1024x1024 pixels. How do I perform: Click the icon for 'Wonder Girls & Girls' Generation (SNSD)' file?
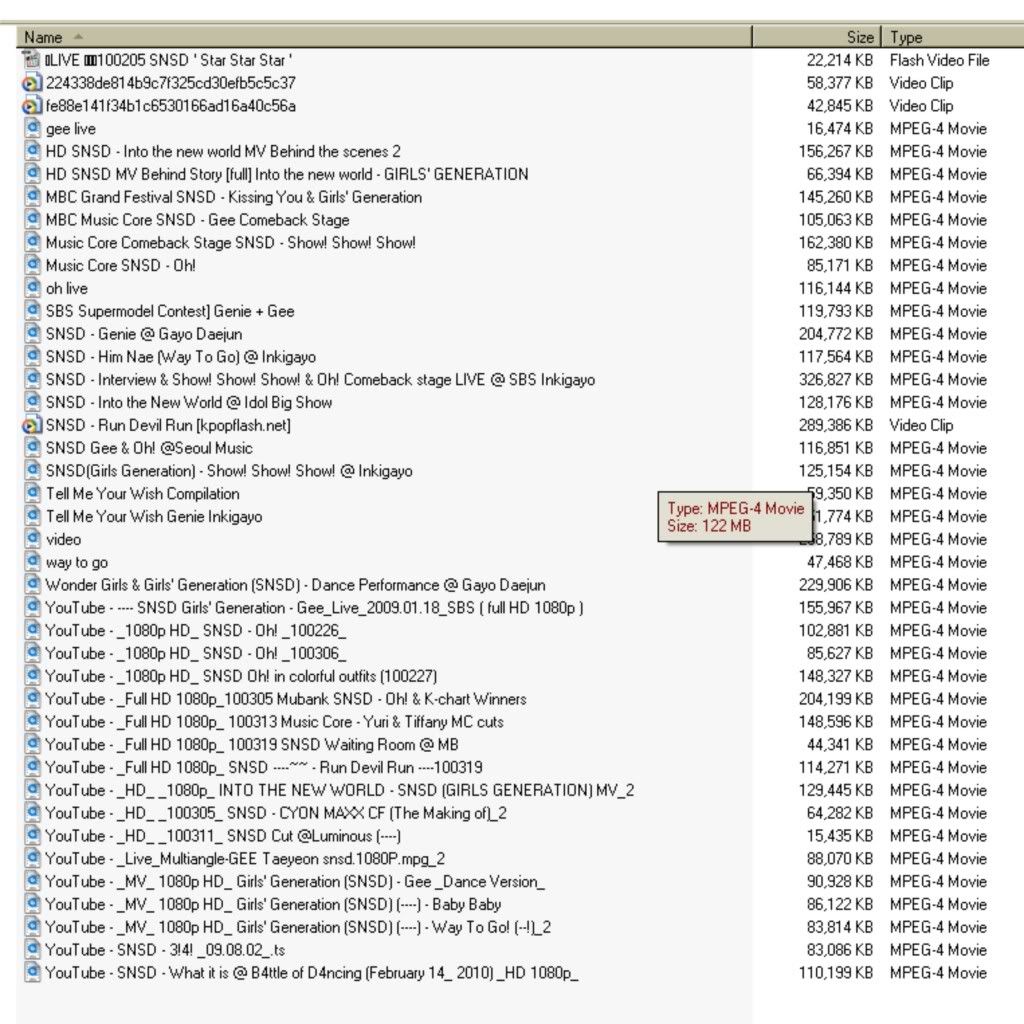coord(32,585)
